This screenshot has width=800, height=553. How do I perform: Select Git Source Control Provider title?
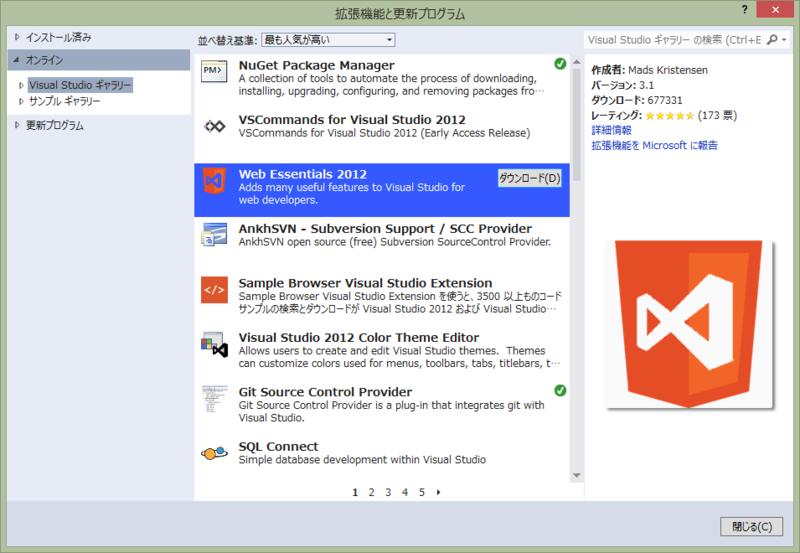pyautogui.click(x=325, y=392)
